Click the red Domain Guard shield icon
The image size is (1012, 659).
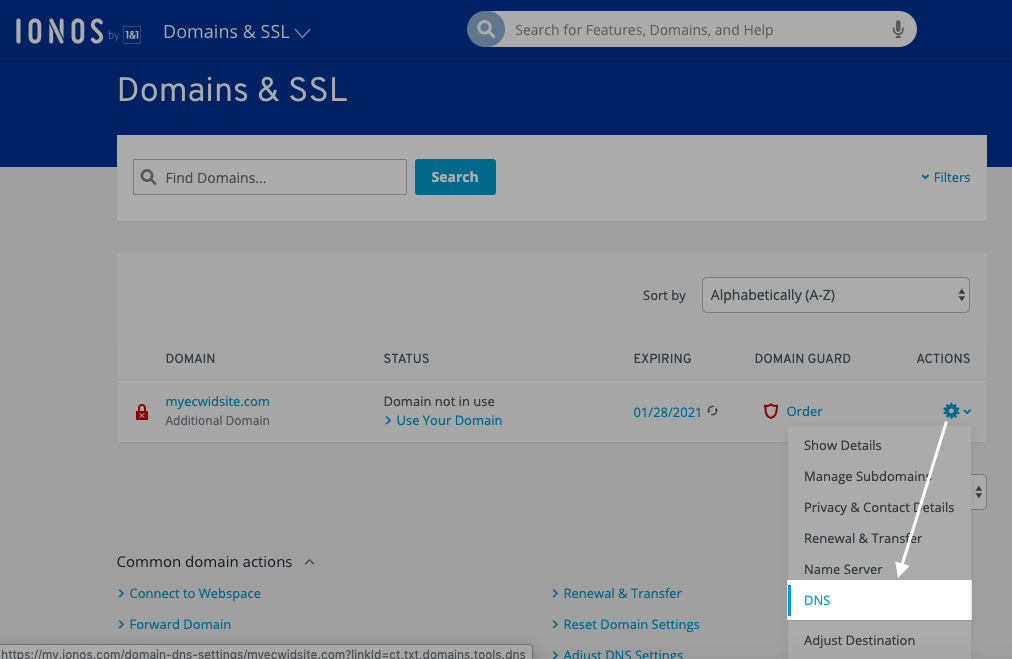click(771, 410)
